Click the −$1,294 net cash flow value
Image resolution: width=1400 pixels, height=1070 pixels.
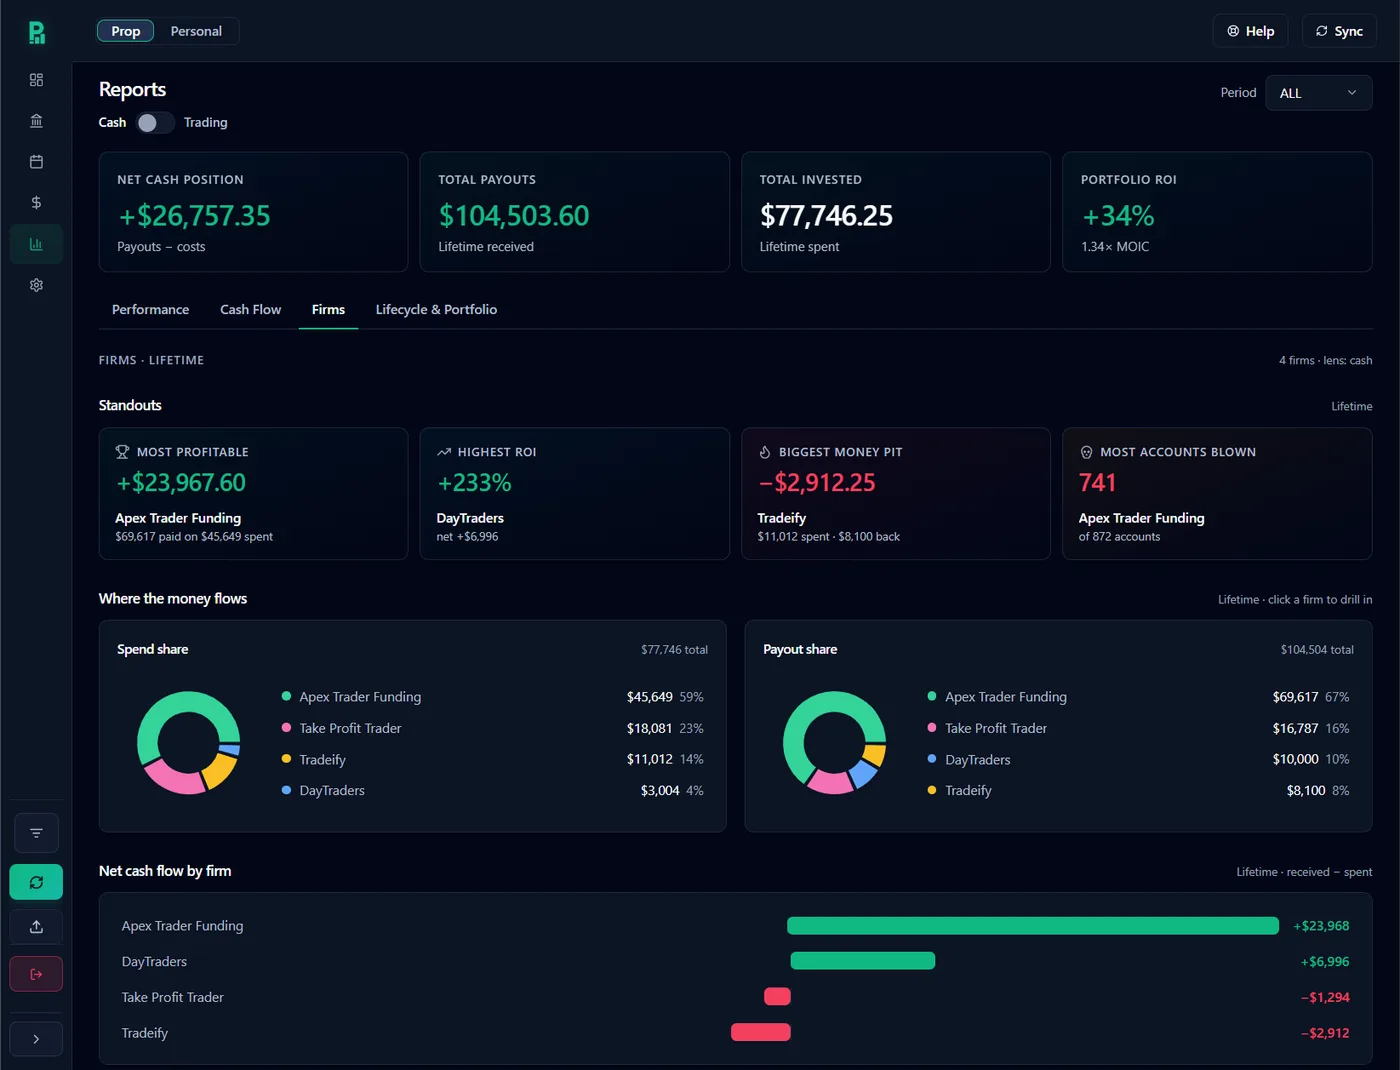tap(1325, 997)
